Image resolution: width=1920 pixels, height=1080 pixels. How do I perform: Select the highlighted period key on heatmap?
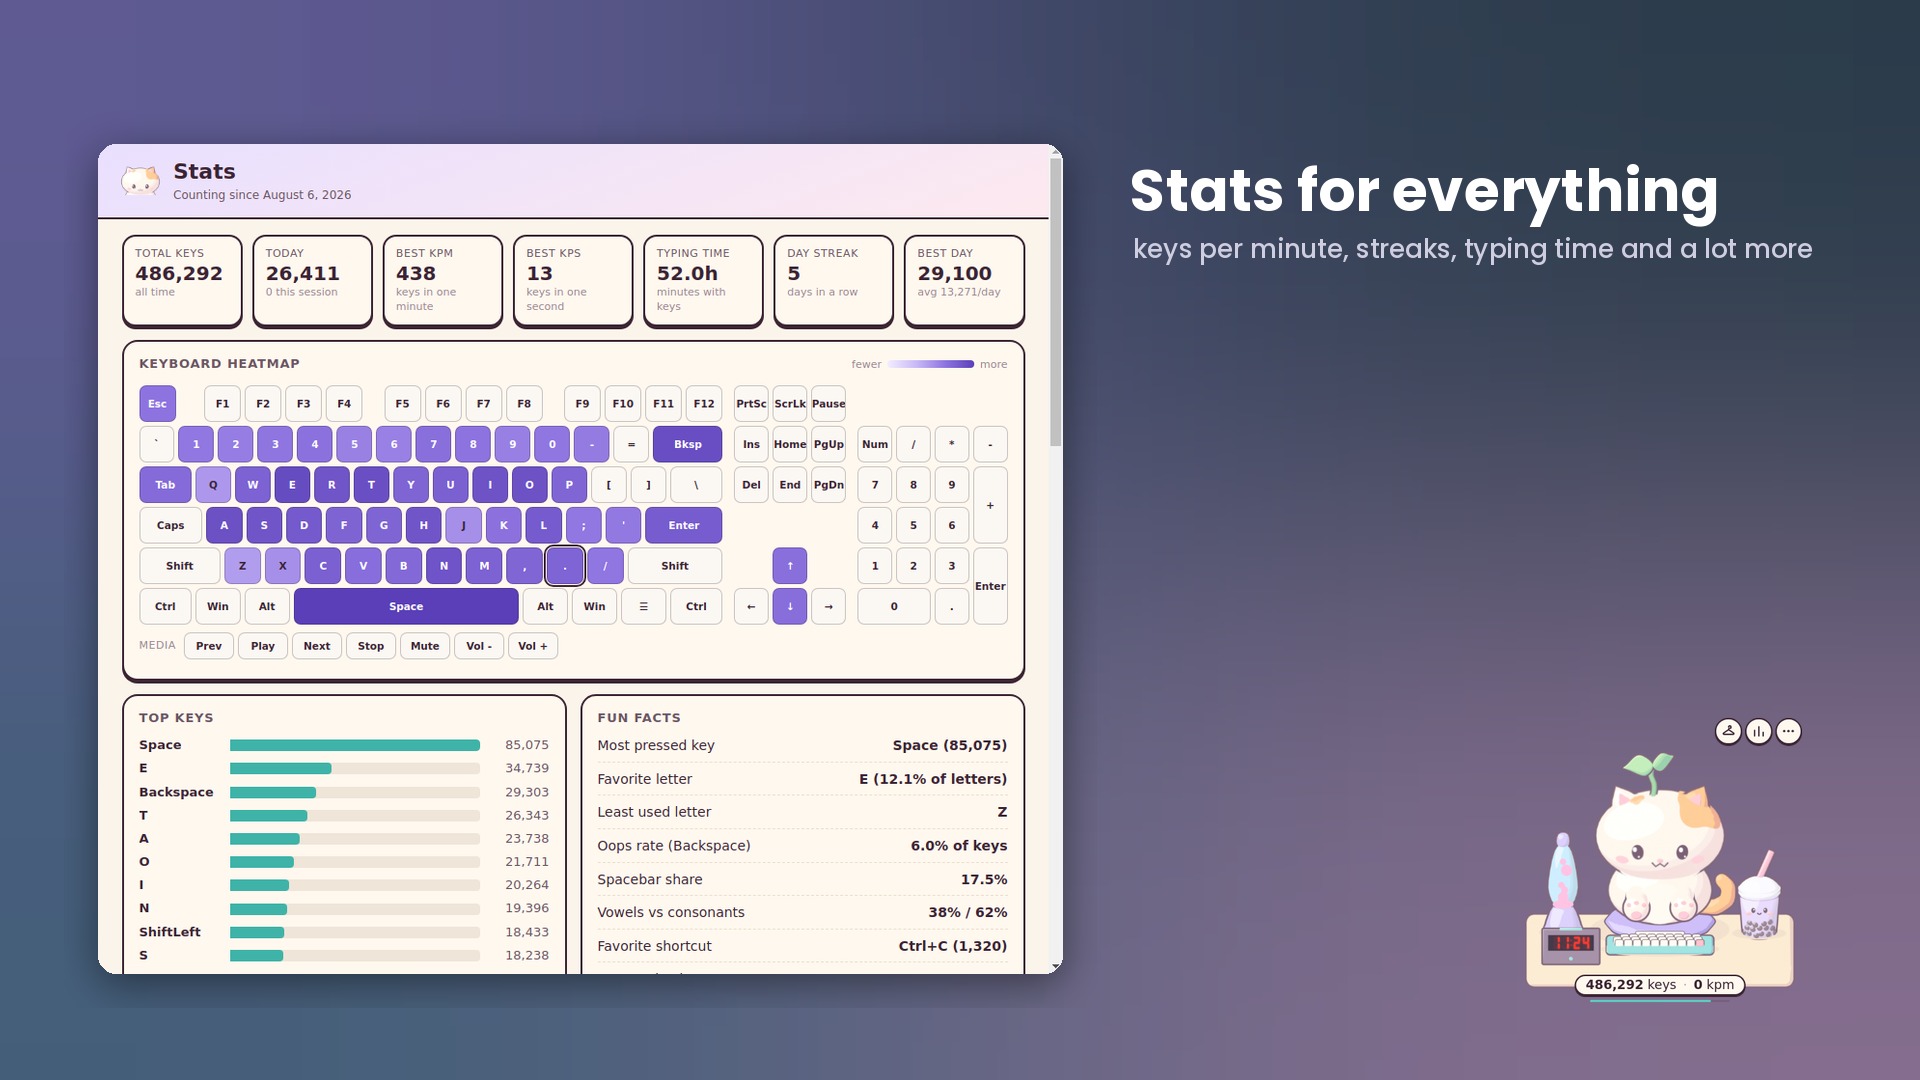(x=565, y=566)
